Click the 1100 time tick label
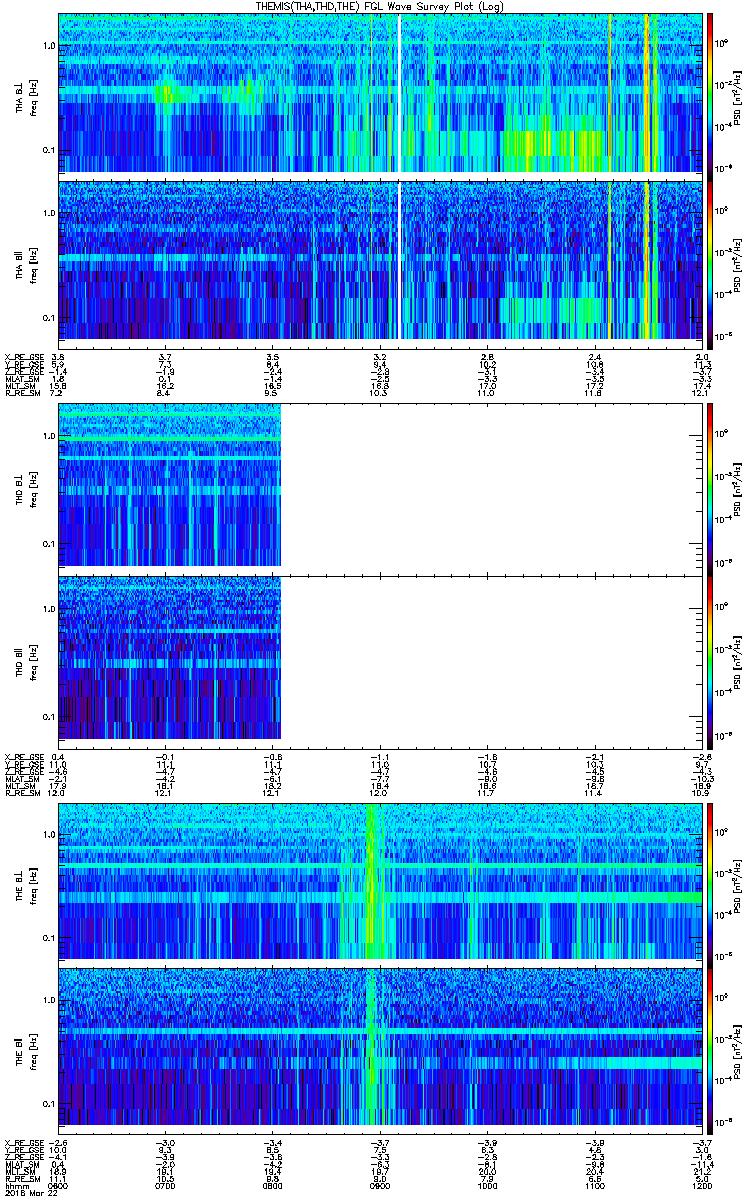This screenshot has height=1200, width=750. [594, 1185]
